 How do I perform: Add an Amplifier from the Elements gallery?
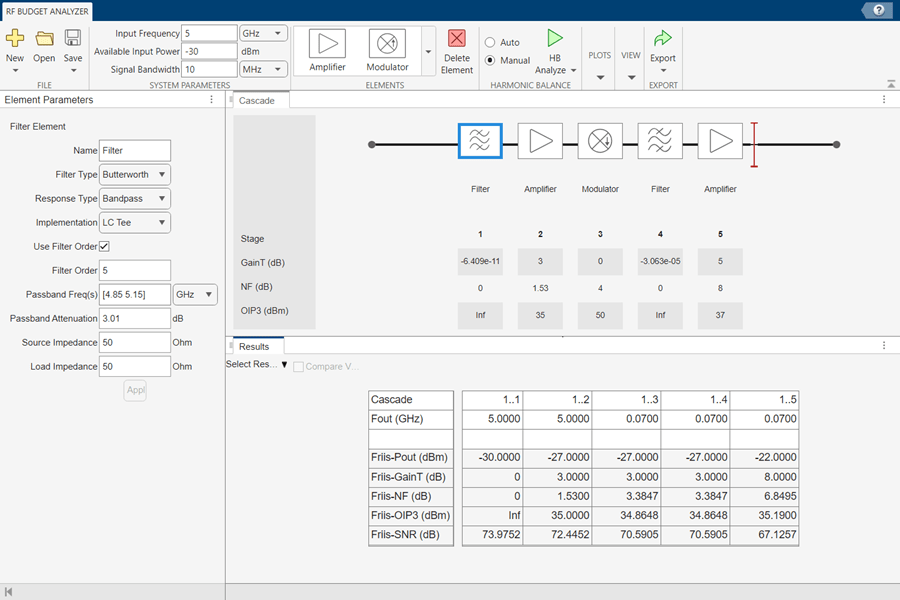click(327, 44)
